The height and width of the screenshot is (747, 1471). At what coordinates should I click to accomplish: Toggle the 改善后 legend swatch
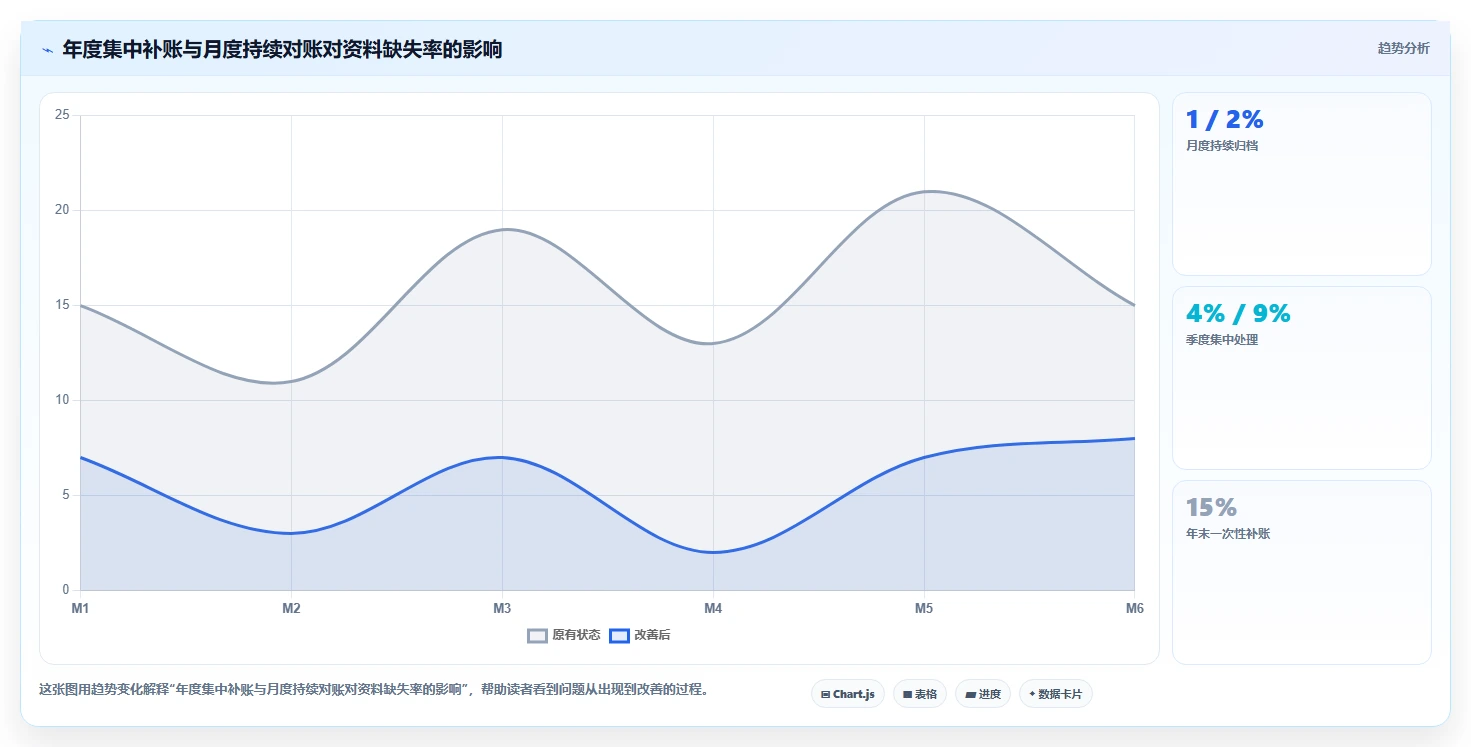(619, 636)
